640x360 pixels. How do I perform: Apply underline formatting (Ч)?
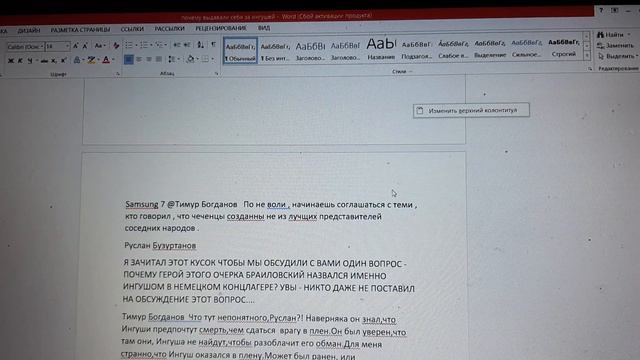30,60
